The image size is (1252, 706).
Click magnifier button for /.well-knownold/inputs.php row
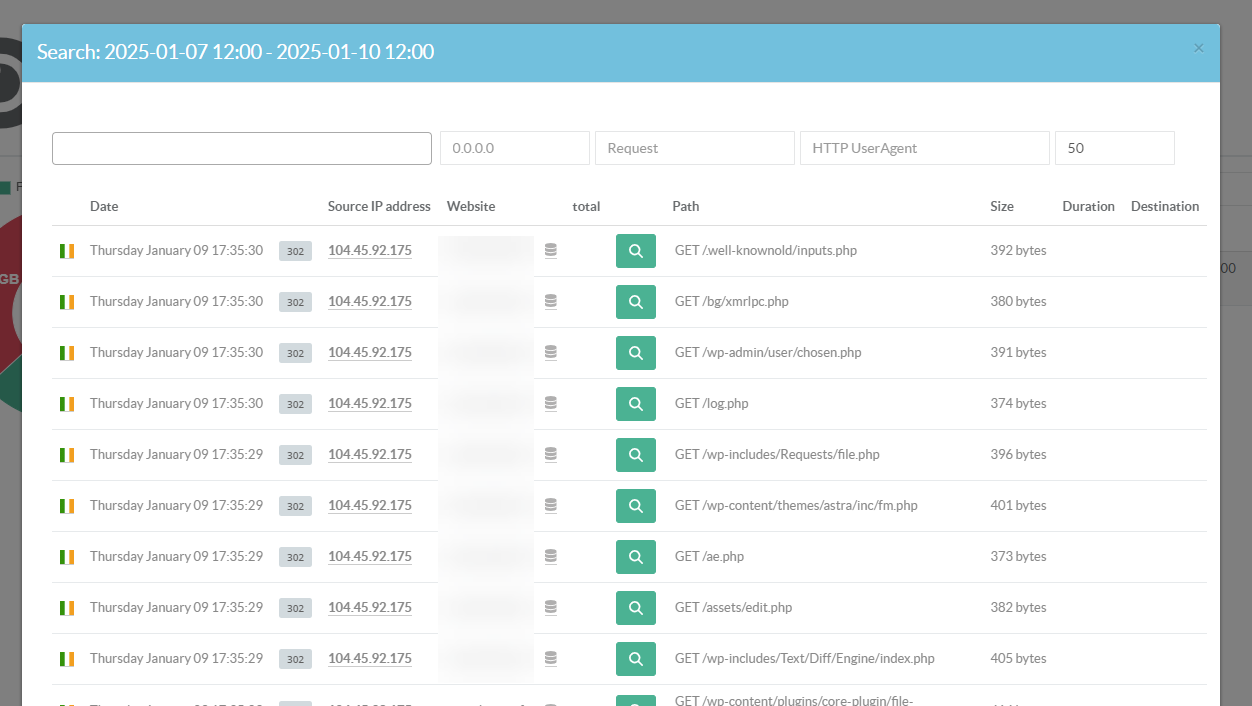pyautogui.click(x=635, y=251)
